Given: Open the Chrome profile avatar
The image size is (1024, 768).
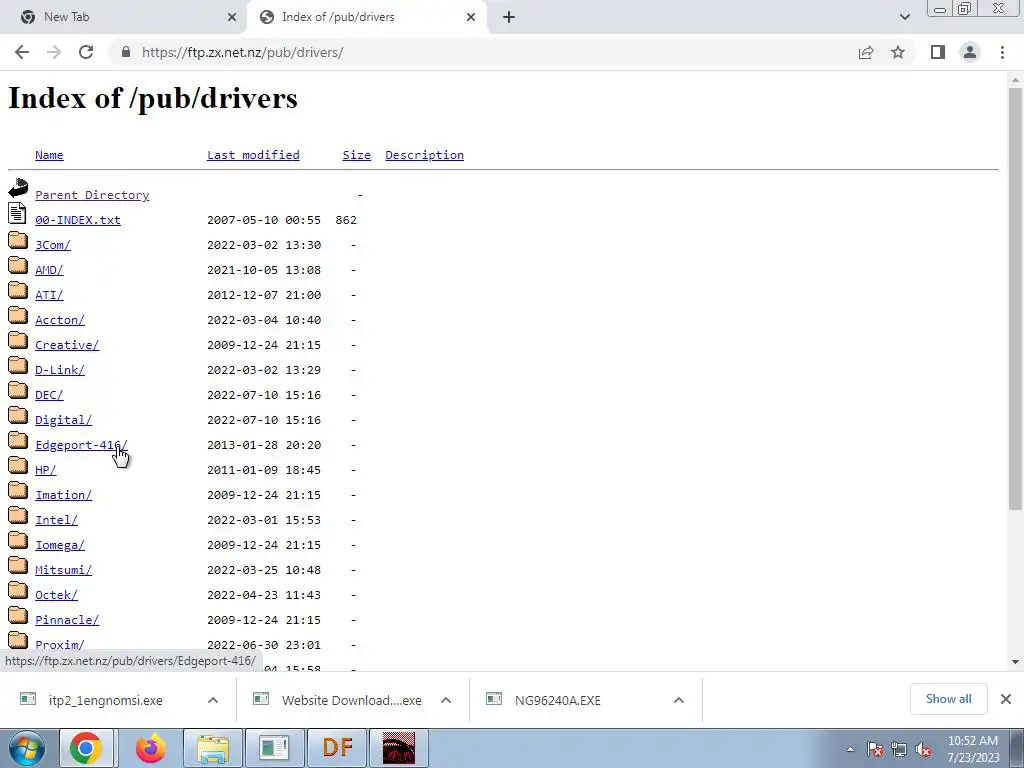Looking at the screenshot, I should point(970,52).
